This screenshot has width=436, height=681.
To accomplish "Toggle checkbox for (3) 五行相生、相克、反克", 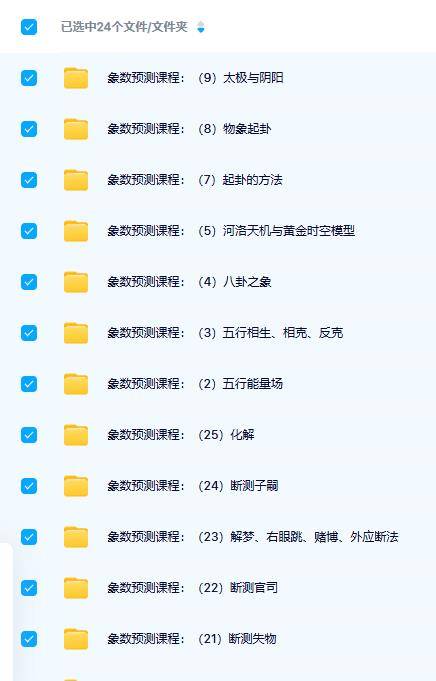I will point(29,333).
